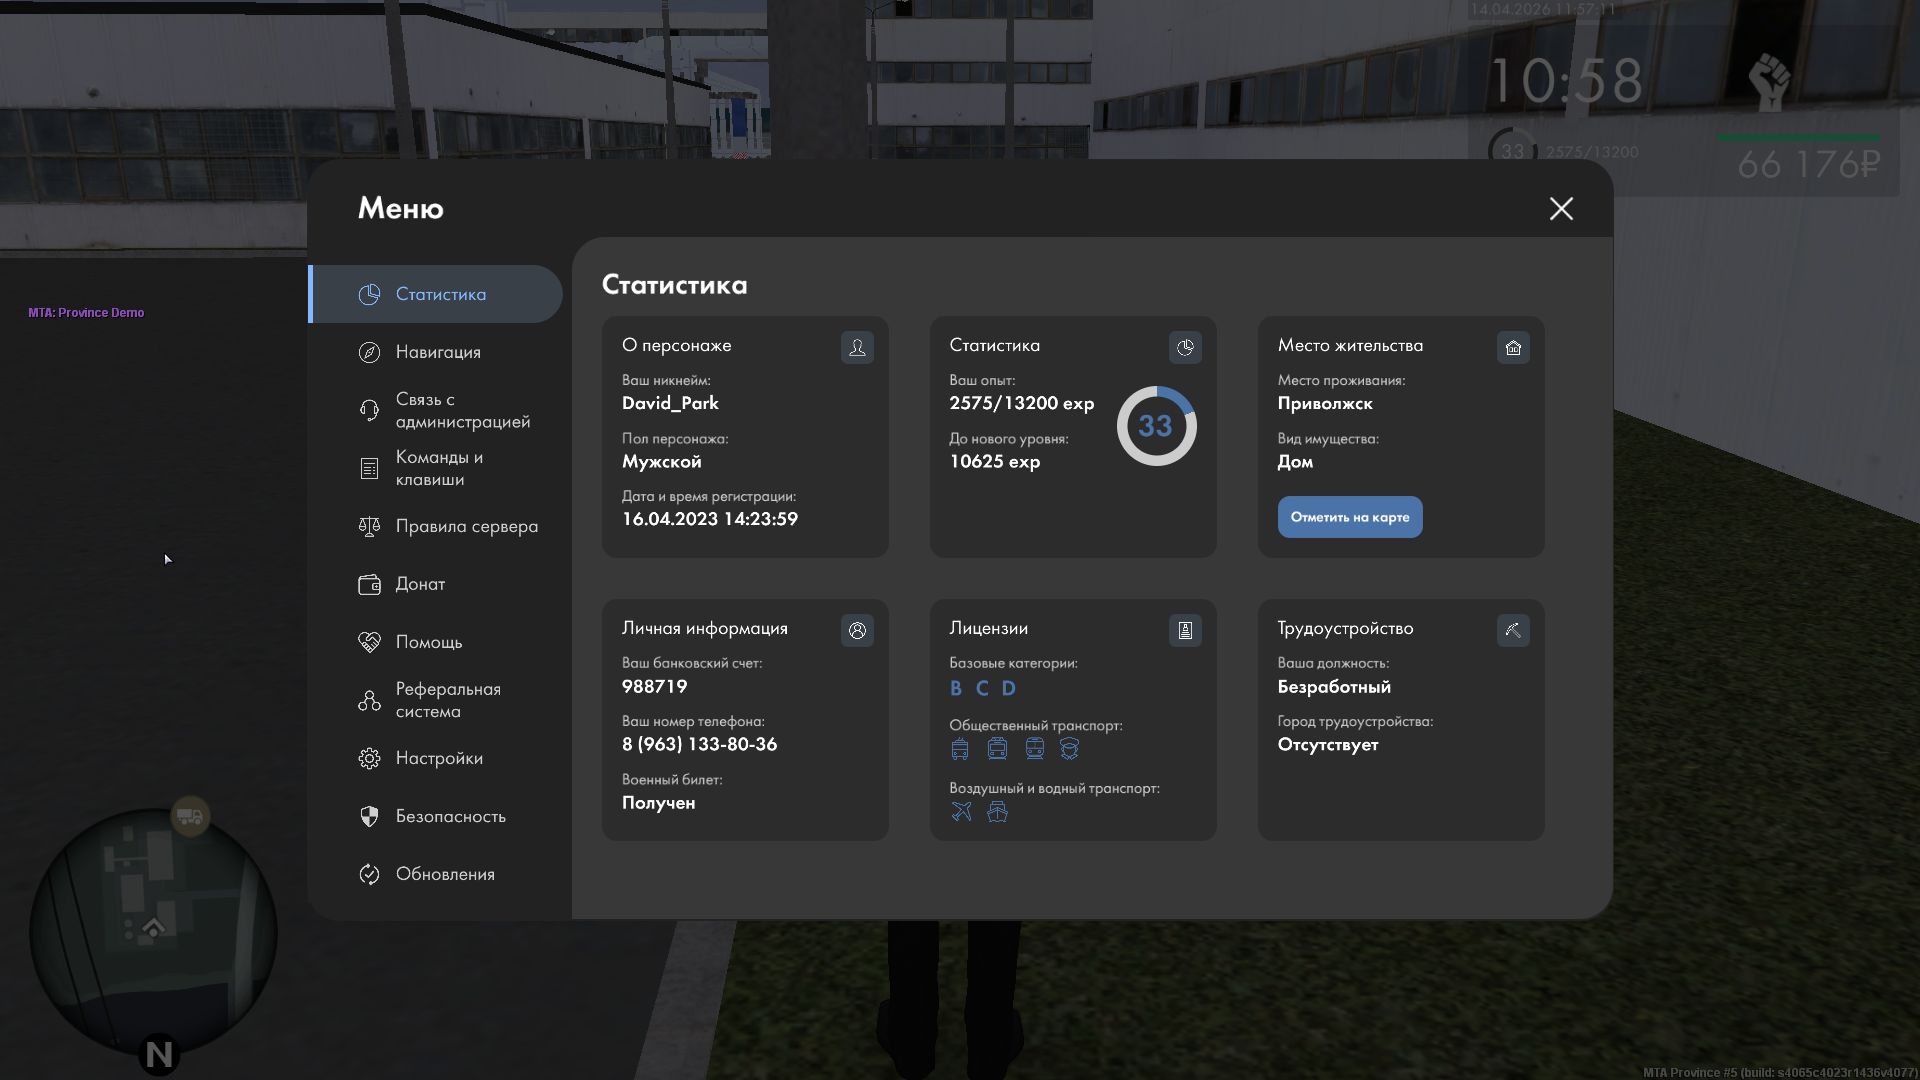Open the Навигация menu section

(437, 352)
